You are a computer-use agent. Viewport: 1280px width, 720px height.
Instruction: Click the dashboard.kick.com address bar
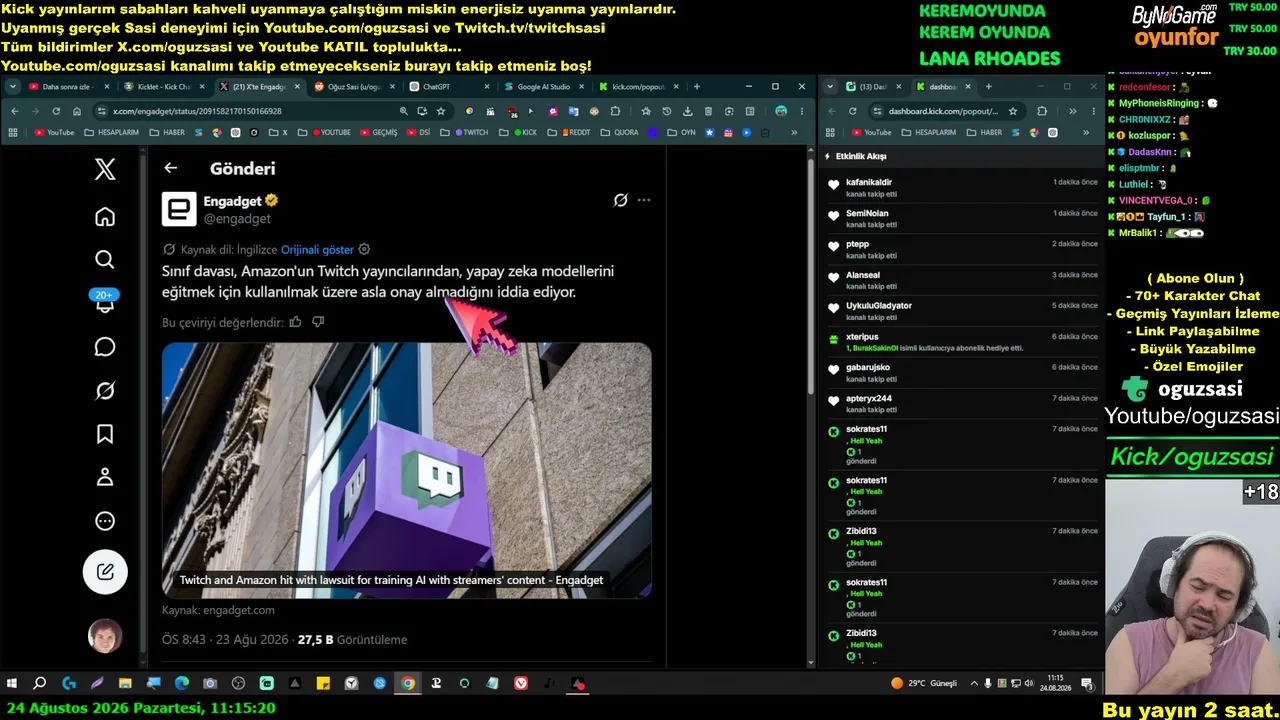[x=944, y=111]
